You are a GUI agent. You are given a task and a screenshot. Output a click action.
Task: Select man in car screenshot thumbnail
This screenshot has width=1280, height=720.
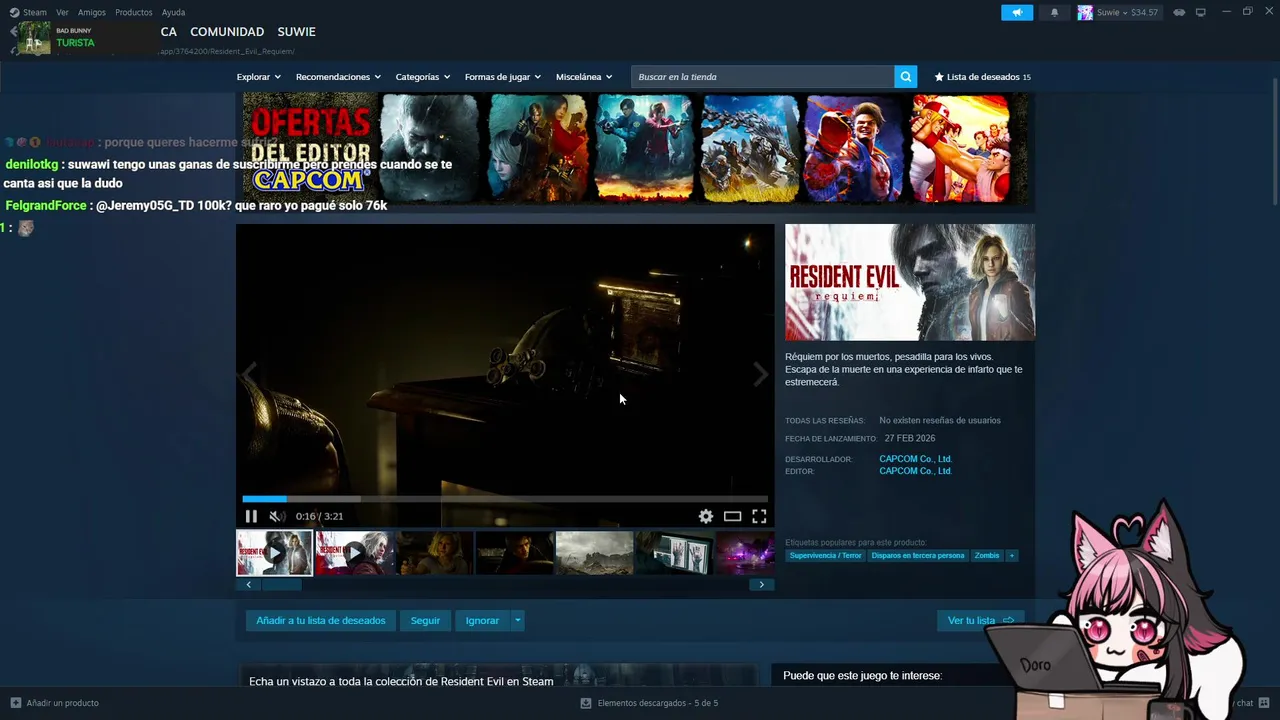(x=514, y=553)
